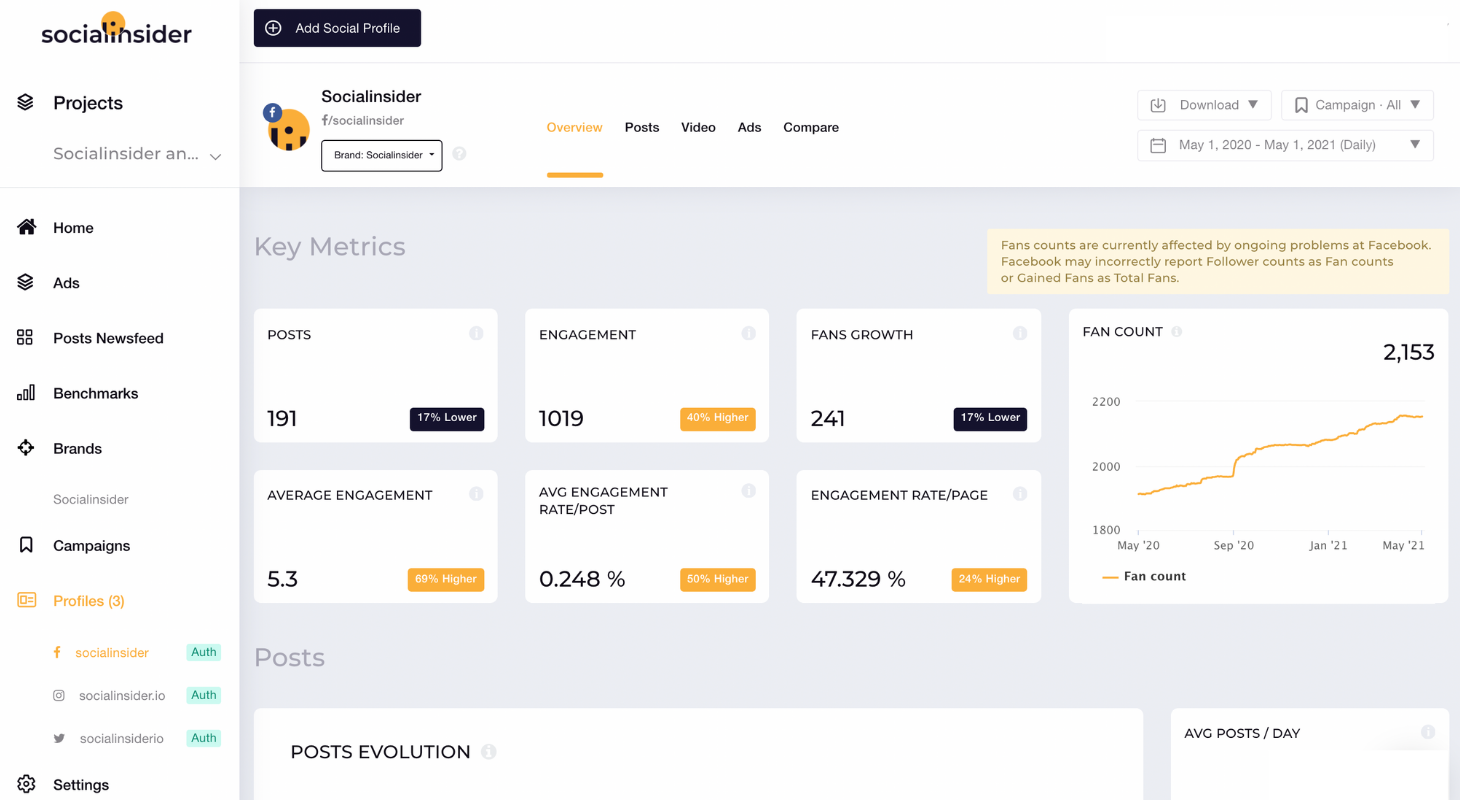Click the Campaigns bookmark icon
Image resolution: width=1460 pixels, height=800 pixels.
(x=26, y=545)
